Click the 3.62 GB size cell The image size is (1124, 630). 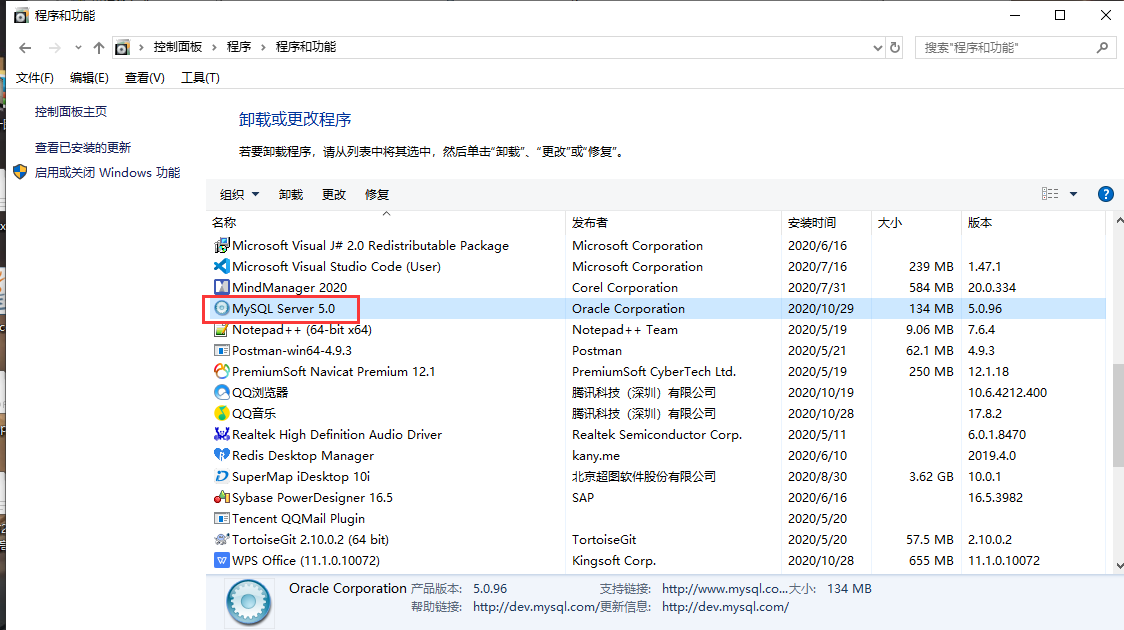(930, 477)
